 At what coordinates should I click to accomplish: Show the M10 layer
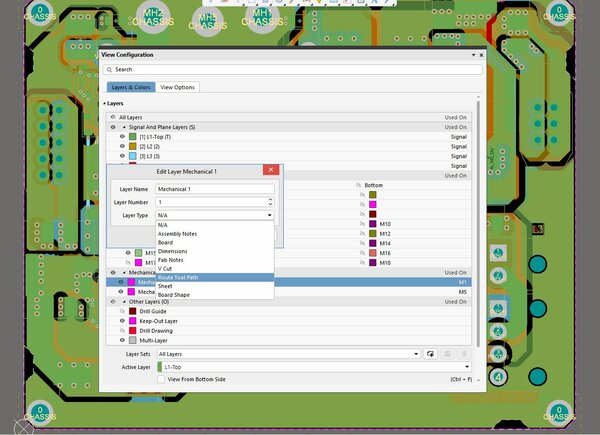click(362, 224)
